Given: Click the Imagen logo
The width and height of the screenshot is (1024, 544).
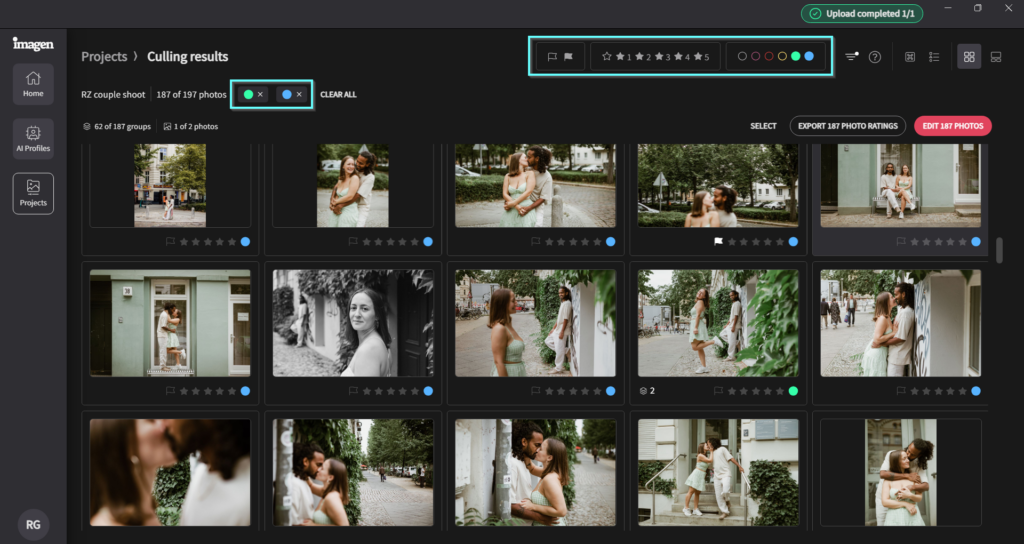Looking at the screenshot, I should click(x=33, y=44).
